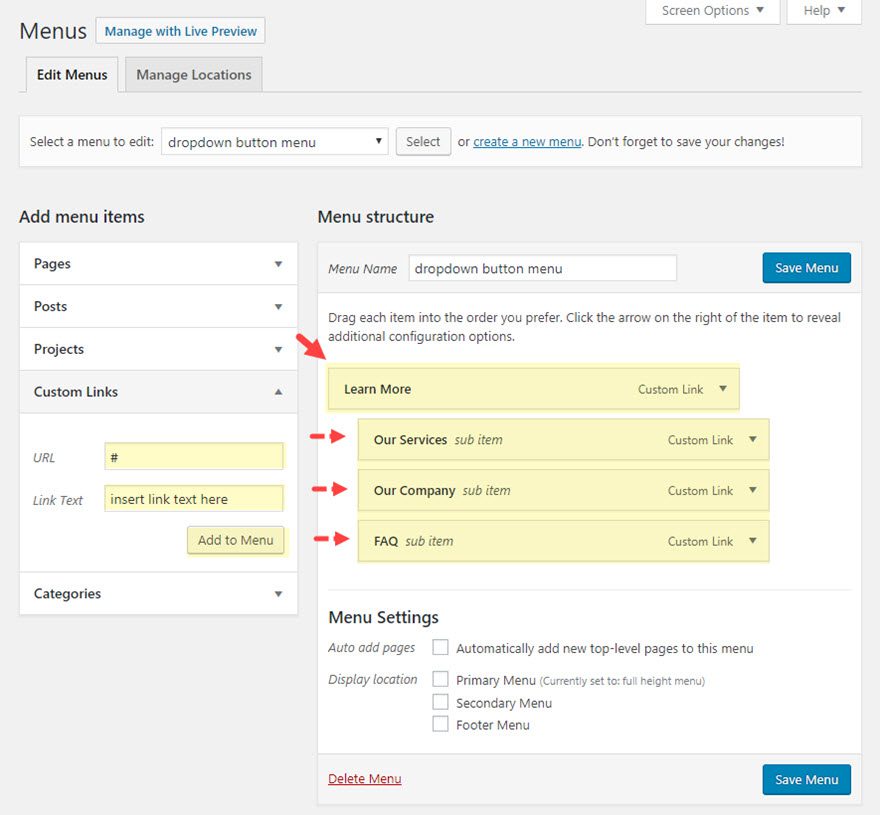Image resolution: width=880 pixels, height=815 pixels.
Task: Open Our Company sub item options
Action: (x=752, y=490)
